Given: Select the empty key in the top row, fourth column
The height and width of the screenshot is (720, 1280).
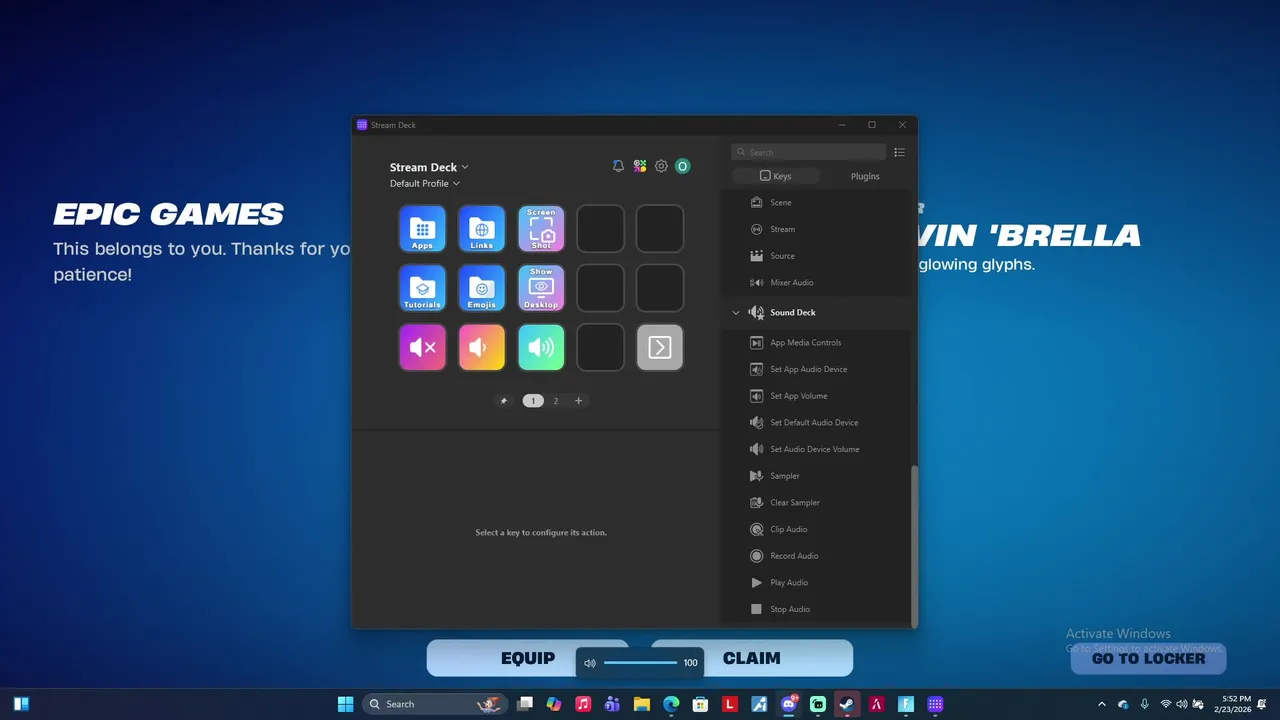Looking at the screenshot, I should coord(600,229).
